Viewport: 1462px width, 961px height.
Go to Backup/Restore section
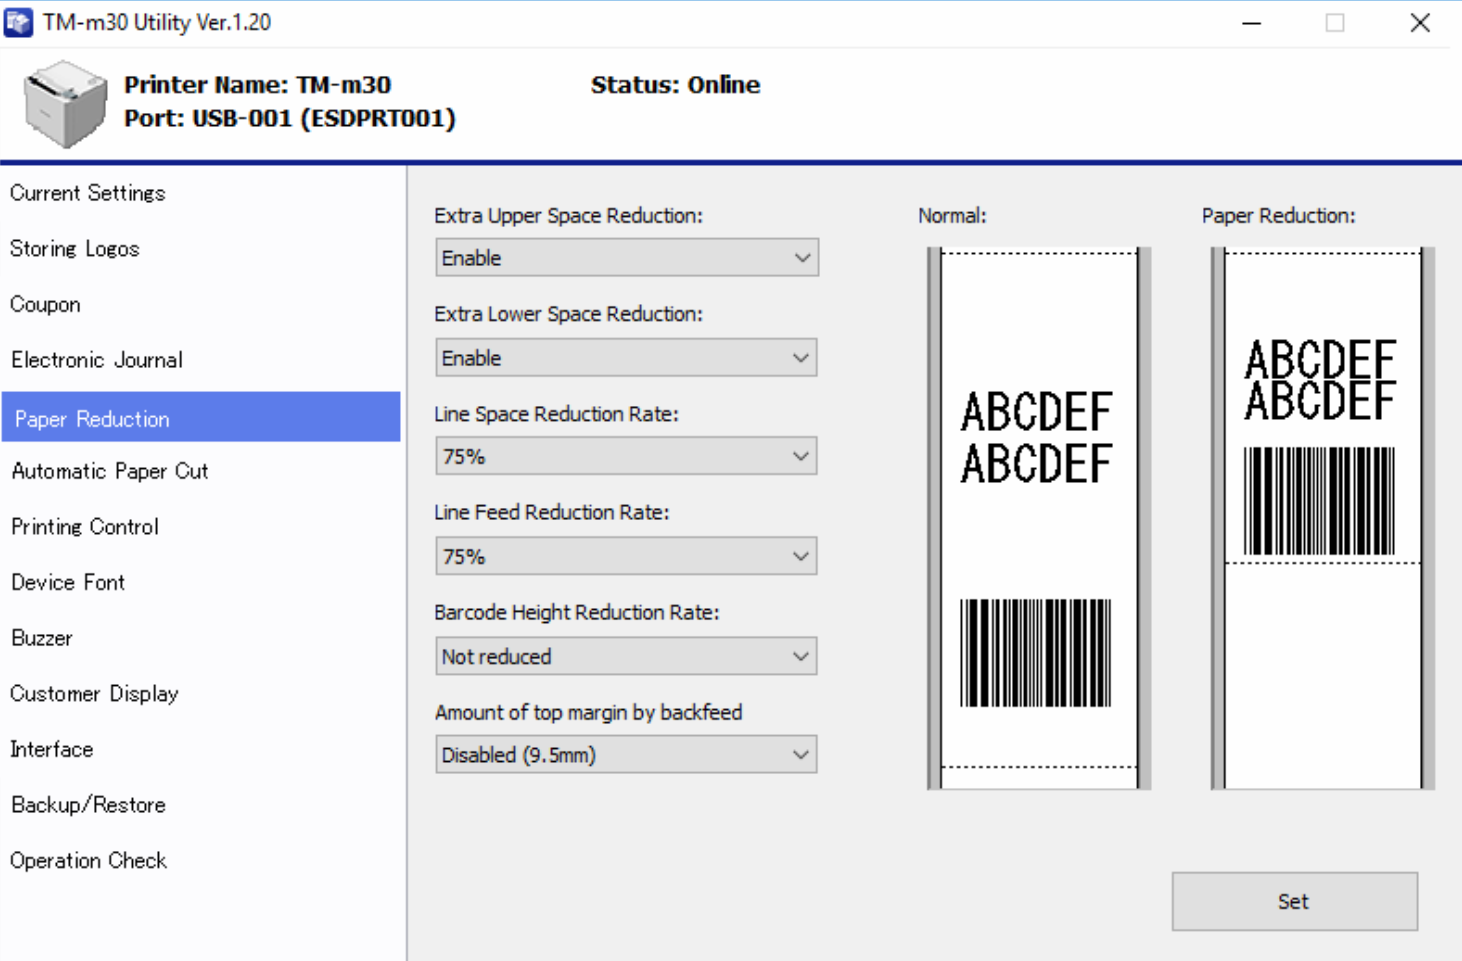(88, 805)
